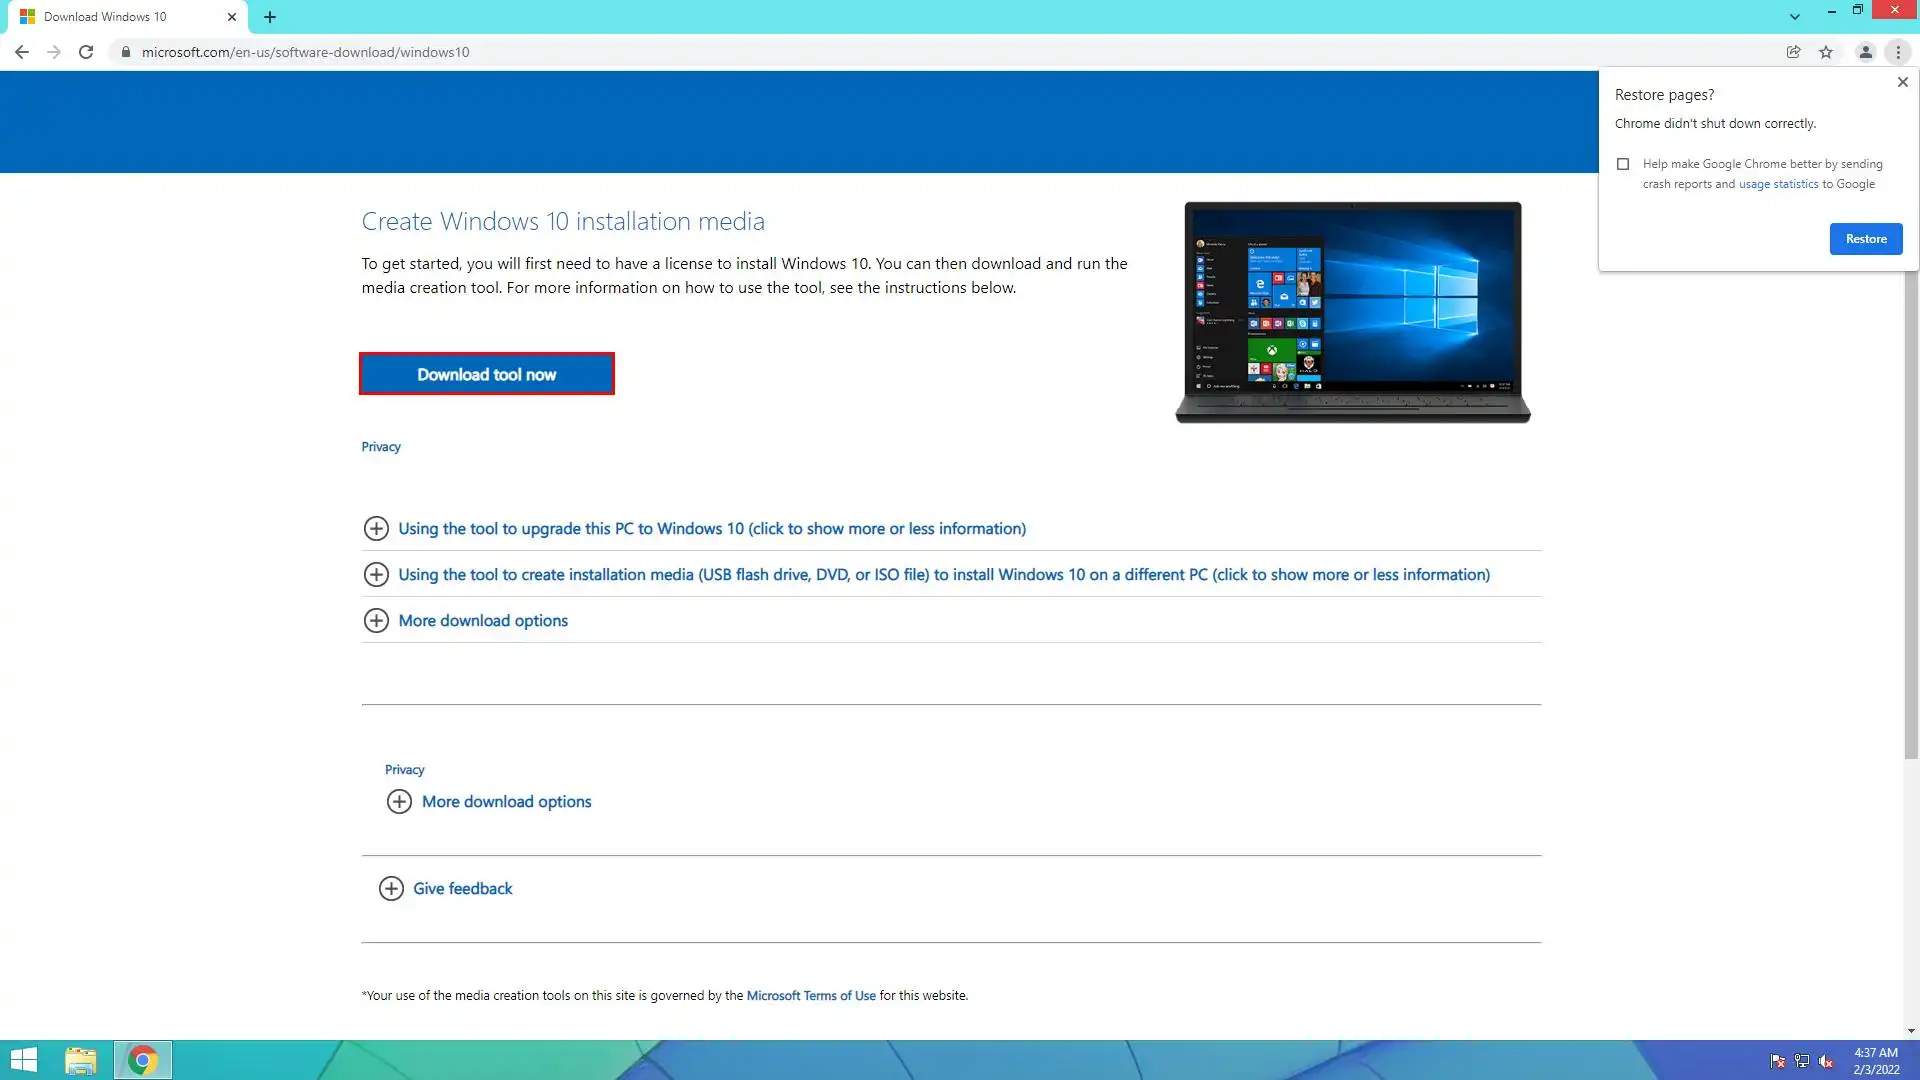
Task: Click Restore button in popup
Action: [x=1865, y=239]
